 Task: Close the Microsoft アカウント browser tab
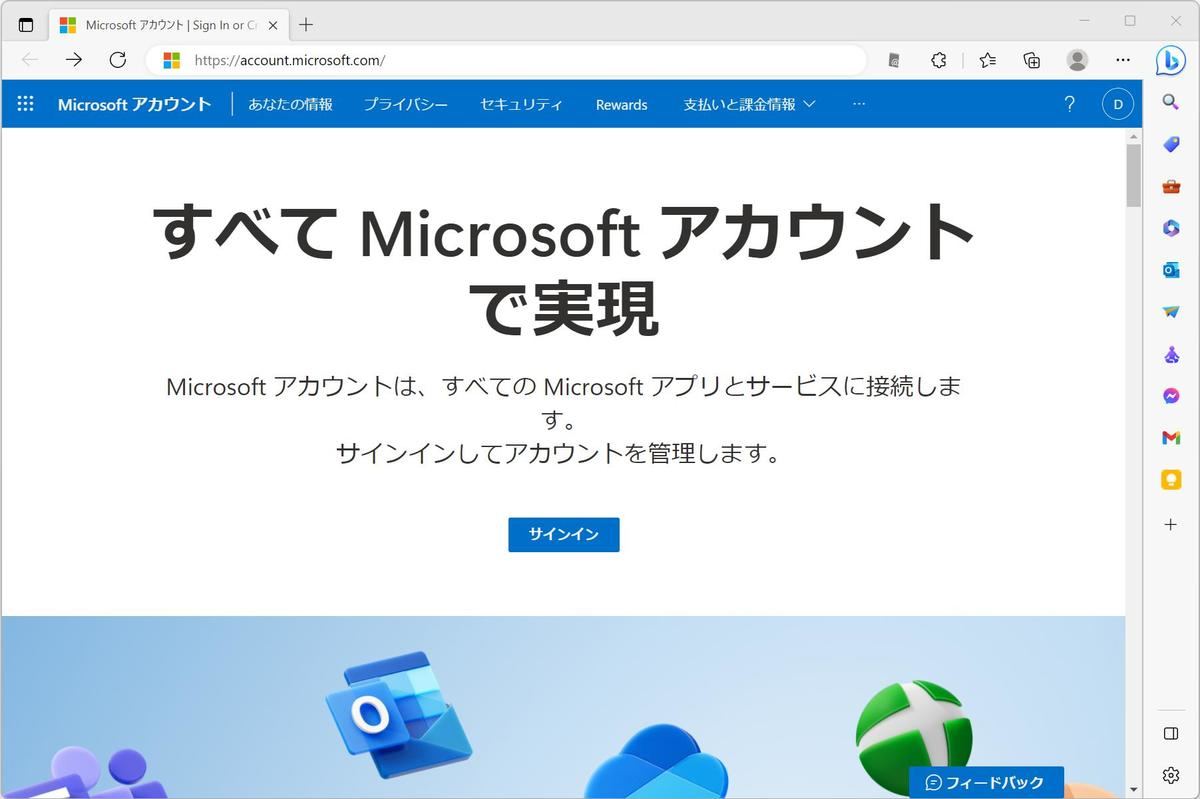(273, 25)
